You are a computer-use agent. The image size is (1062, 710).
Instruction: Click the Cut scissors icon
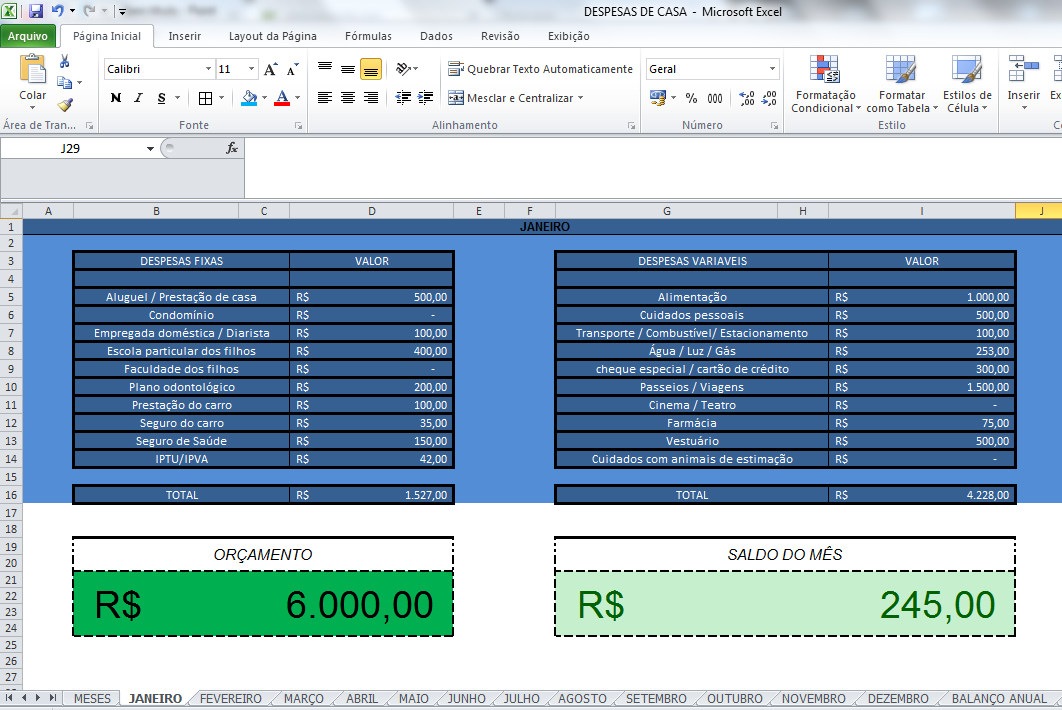click(x=65, y=62)
